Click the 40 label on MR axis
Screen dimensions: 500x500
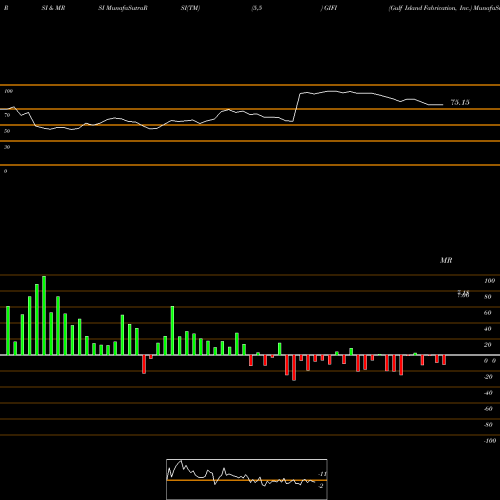[x=488, y=329]
